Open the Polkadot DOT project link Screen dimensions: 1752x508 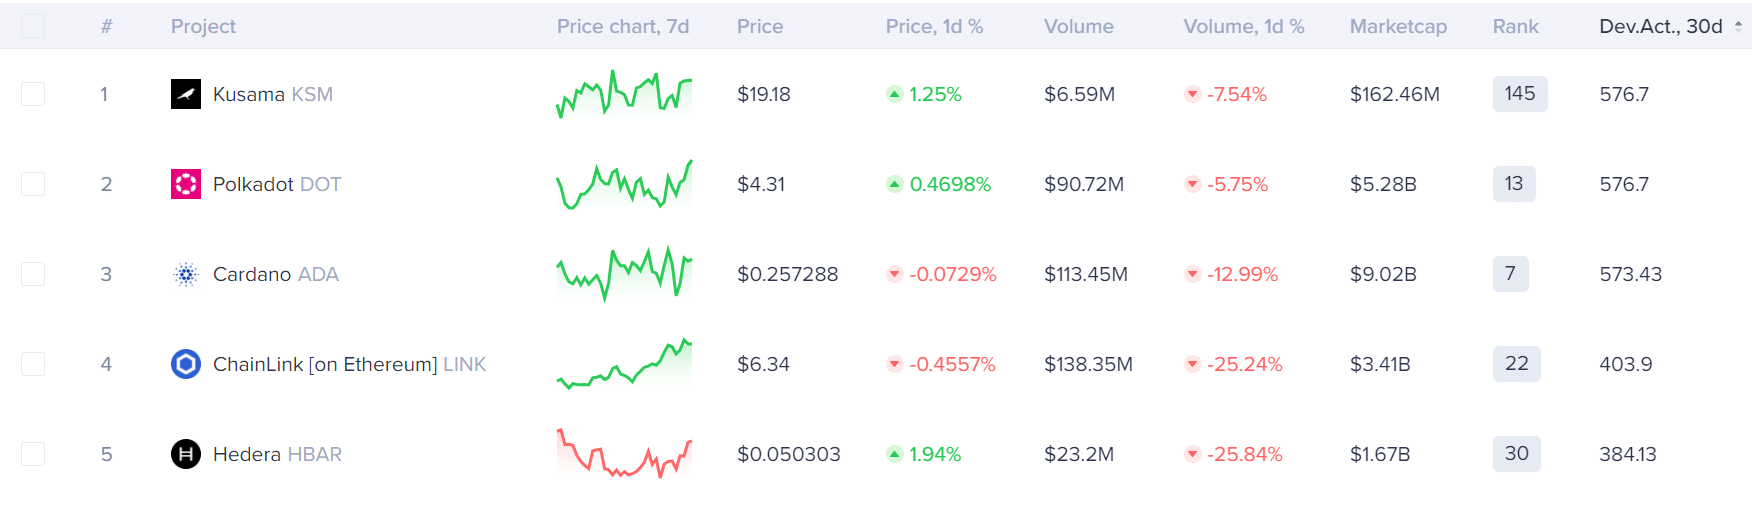pos(276,184)
